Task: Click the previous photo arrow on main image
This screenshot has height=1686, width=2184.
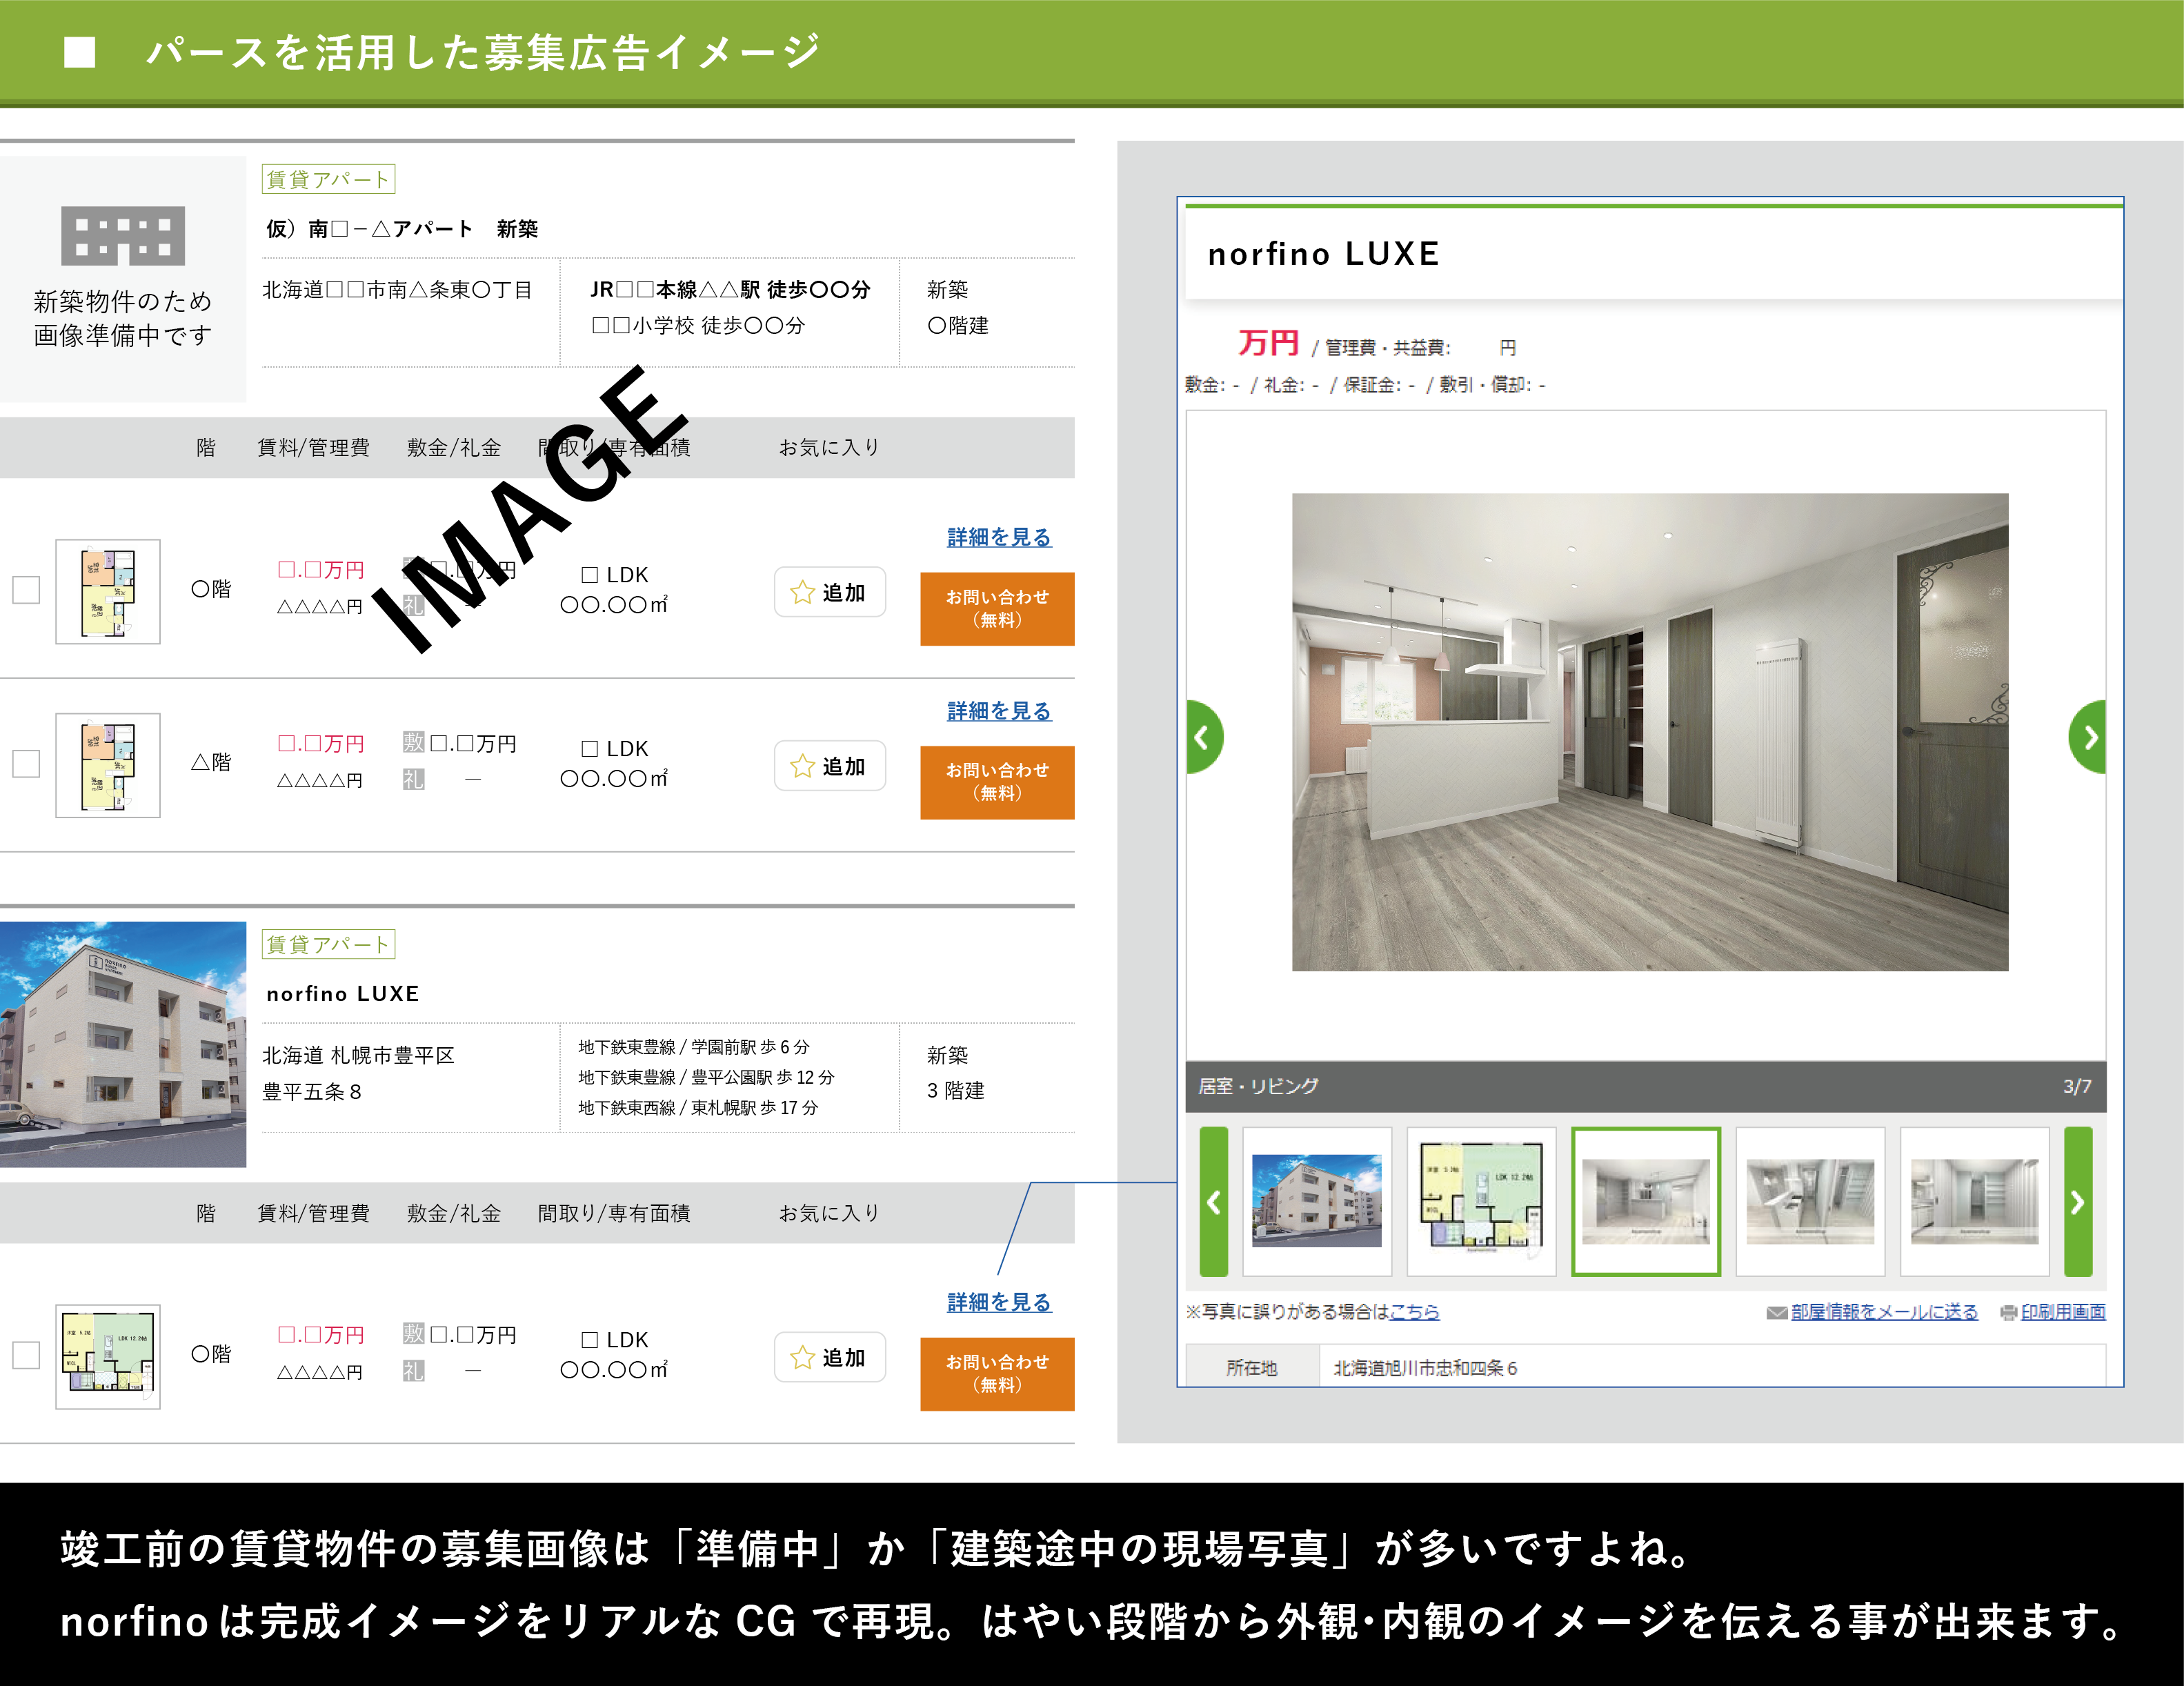Action: (1204, 737)
